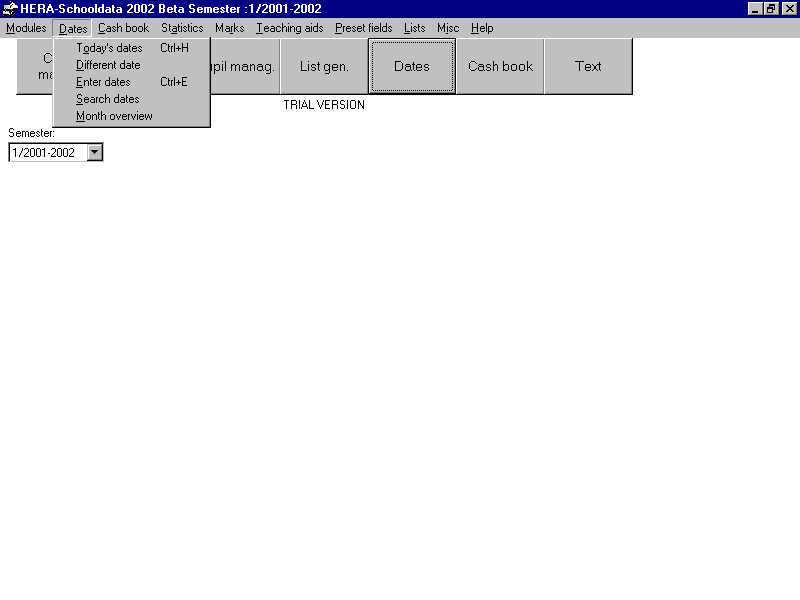Viewport: 800px width, 600px height.
Task: Choose Enter dates menu entry
Action: (132, 82)
